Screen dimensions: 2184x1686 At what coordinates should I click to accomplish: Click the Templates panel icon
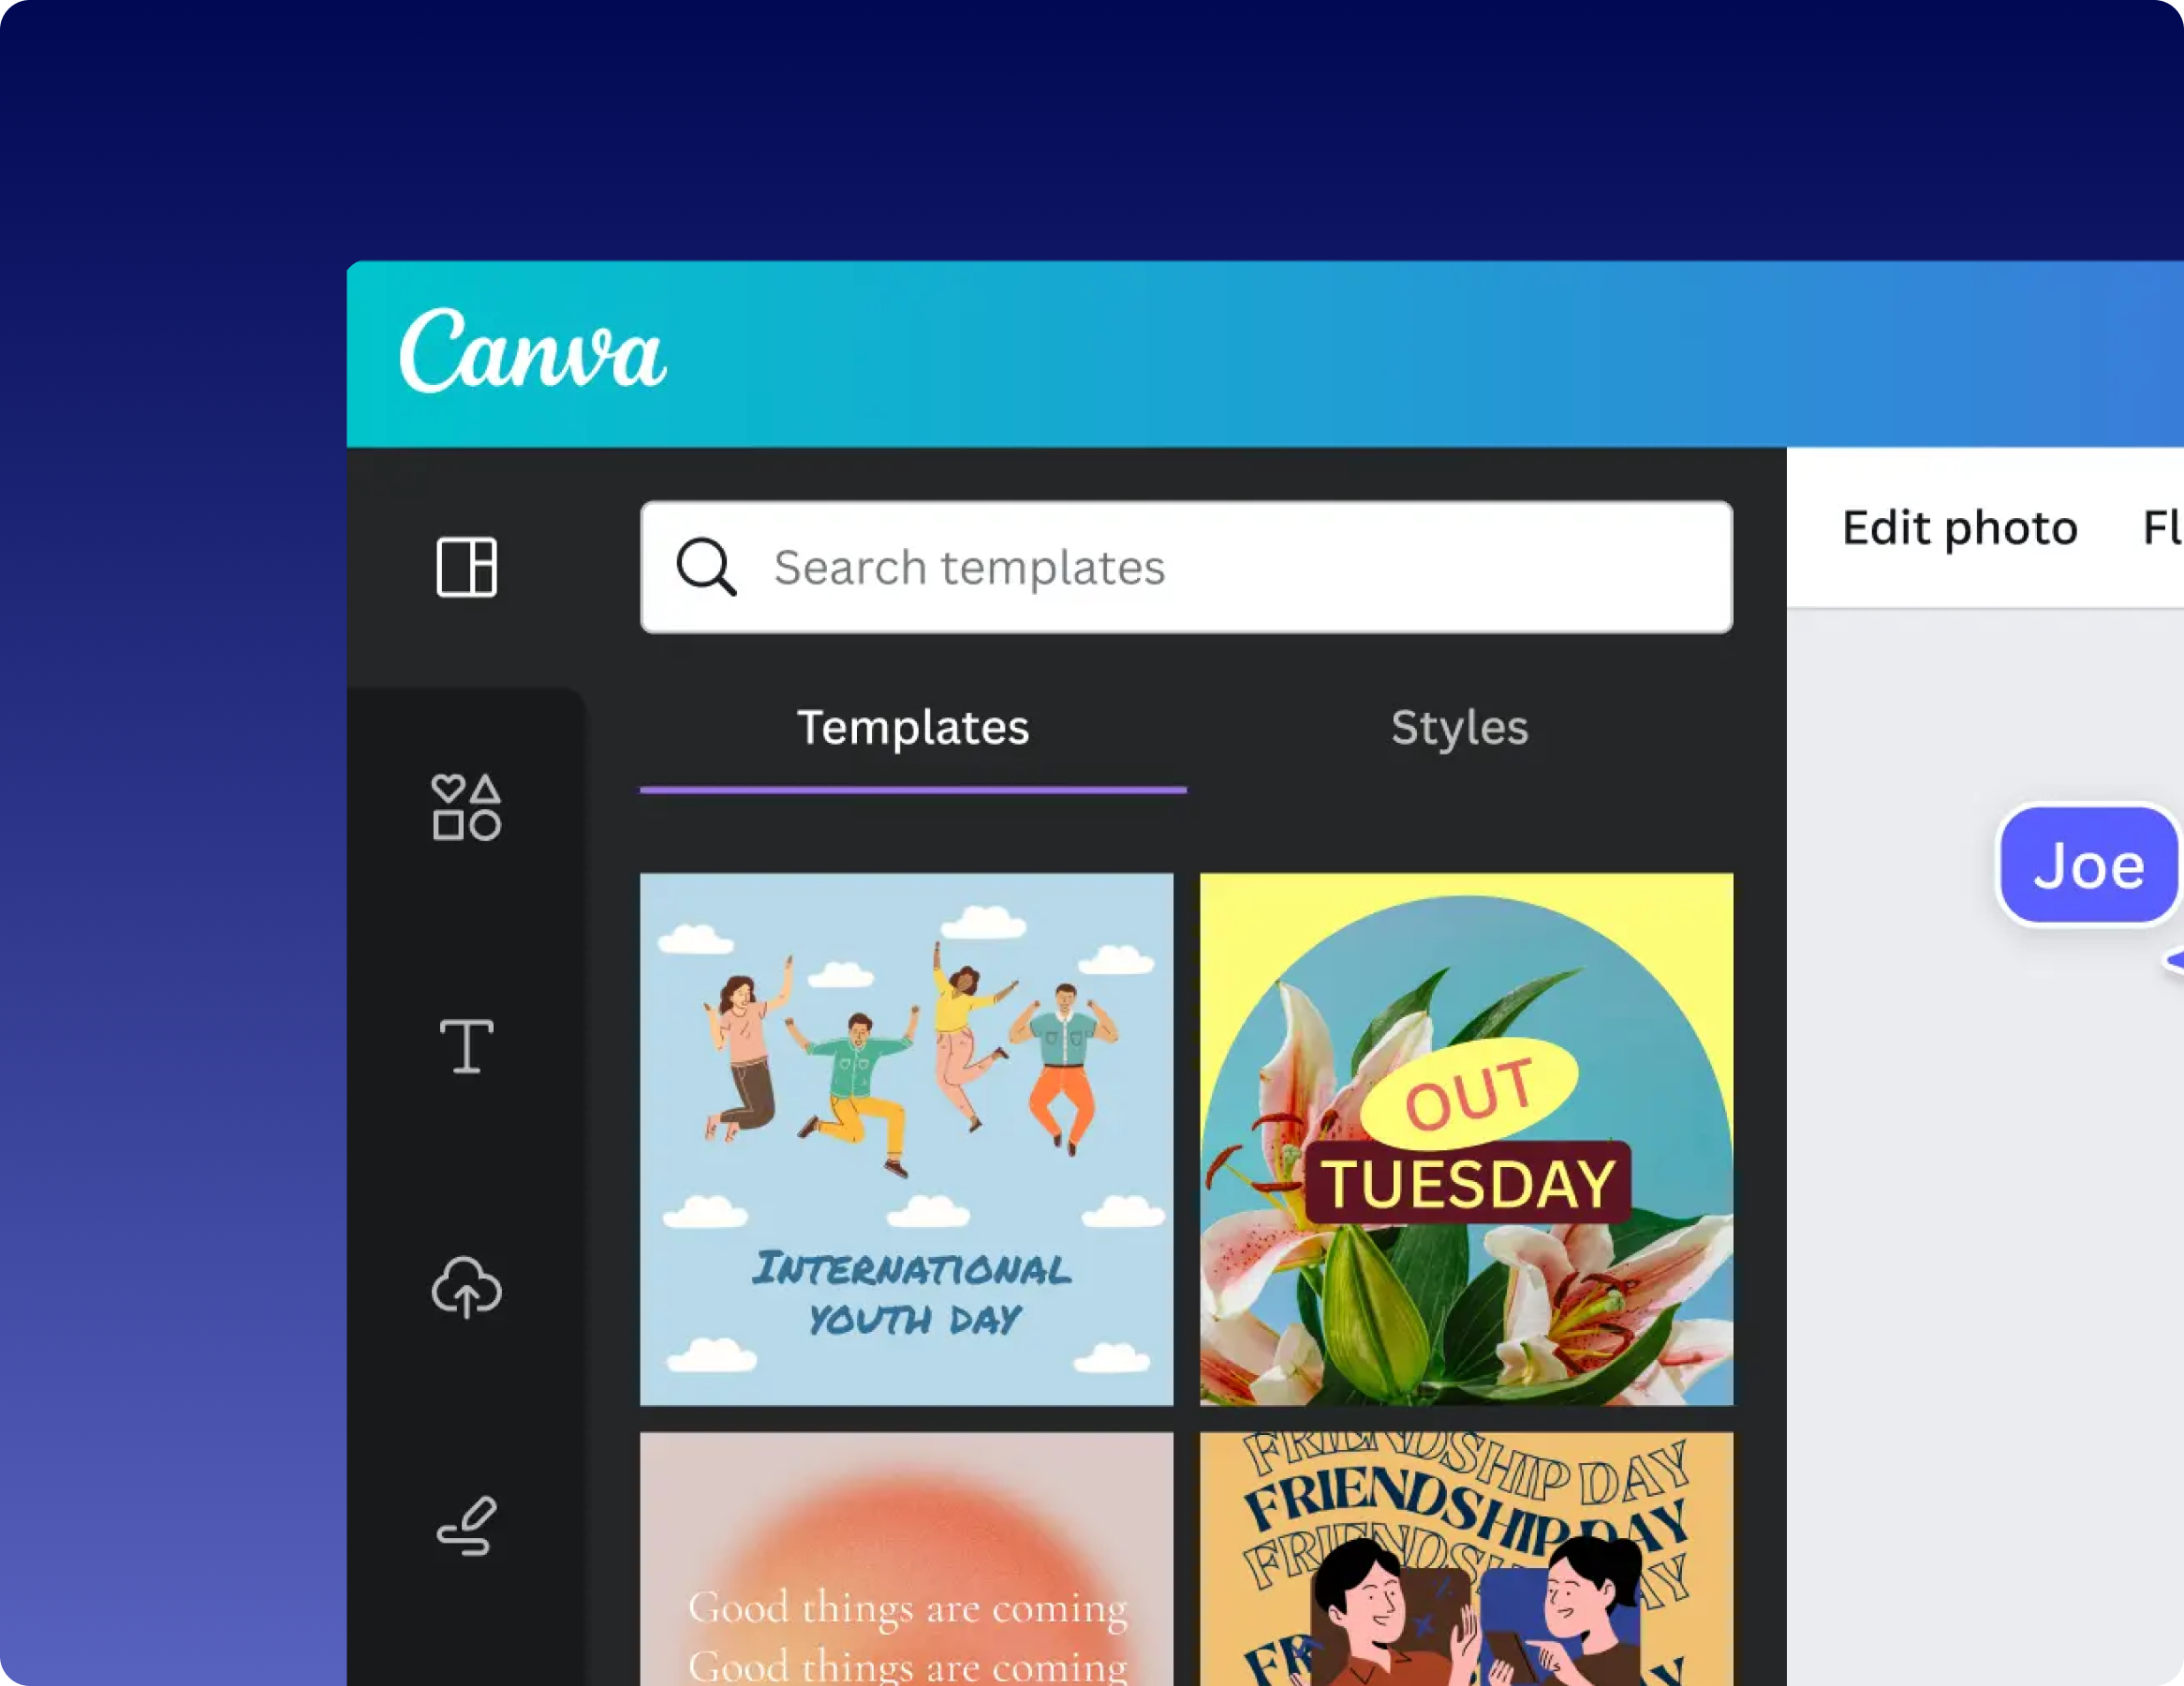coord(465,567)
